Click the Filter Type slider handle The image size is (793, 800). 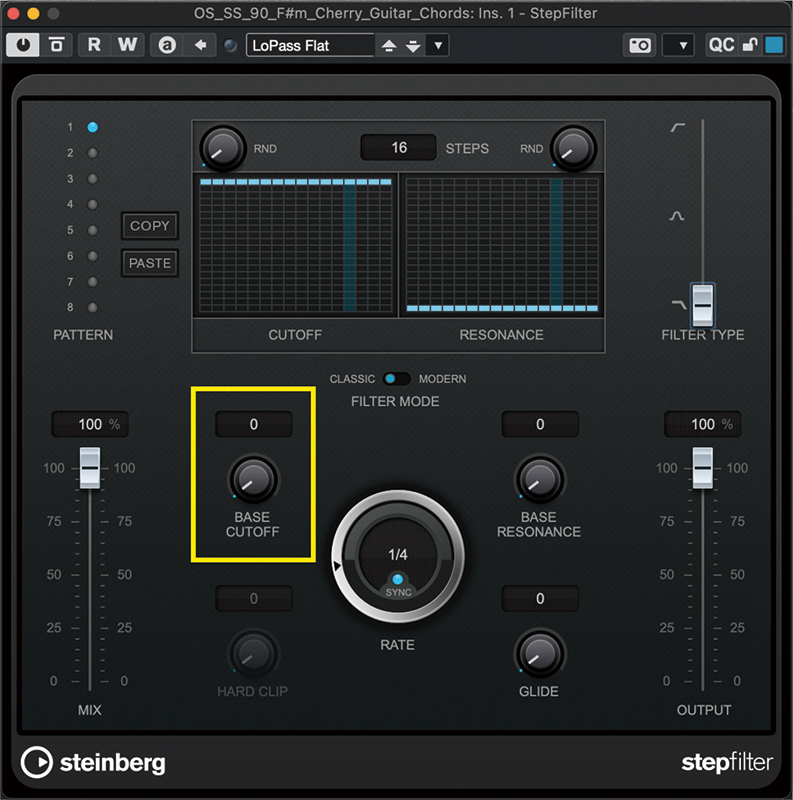pyautogui.click(x=703, y=305)
